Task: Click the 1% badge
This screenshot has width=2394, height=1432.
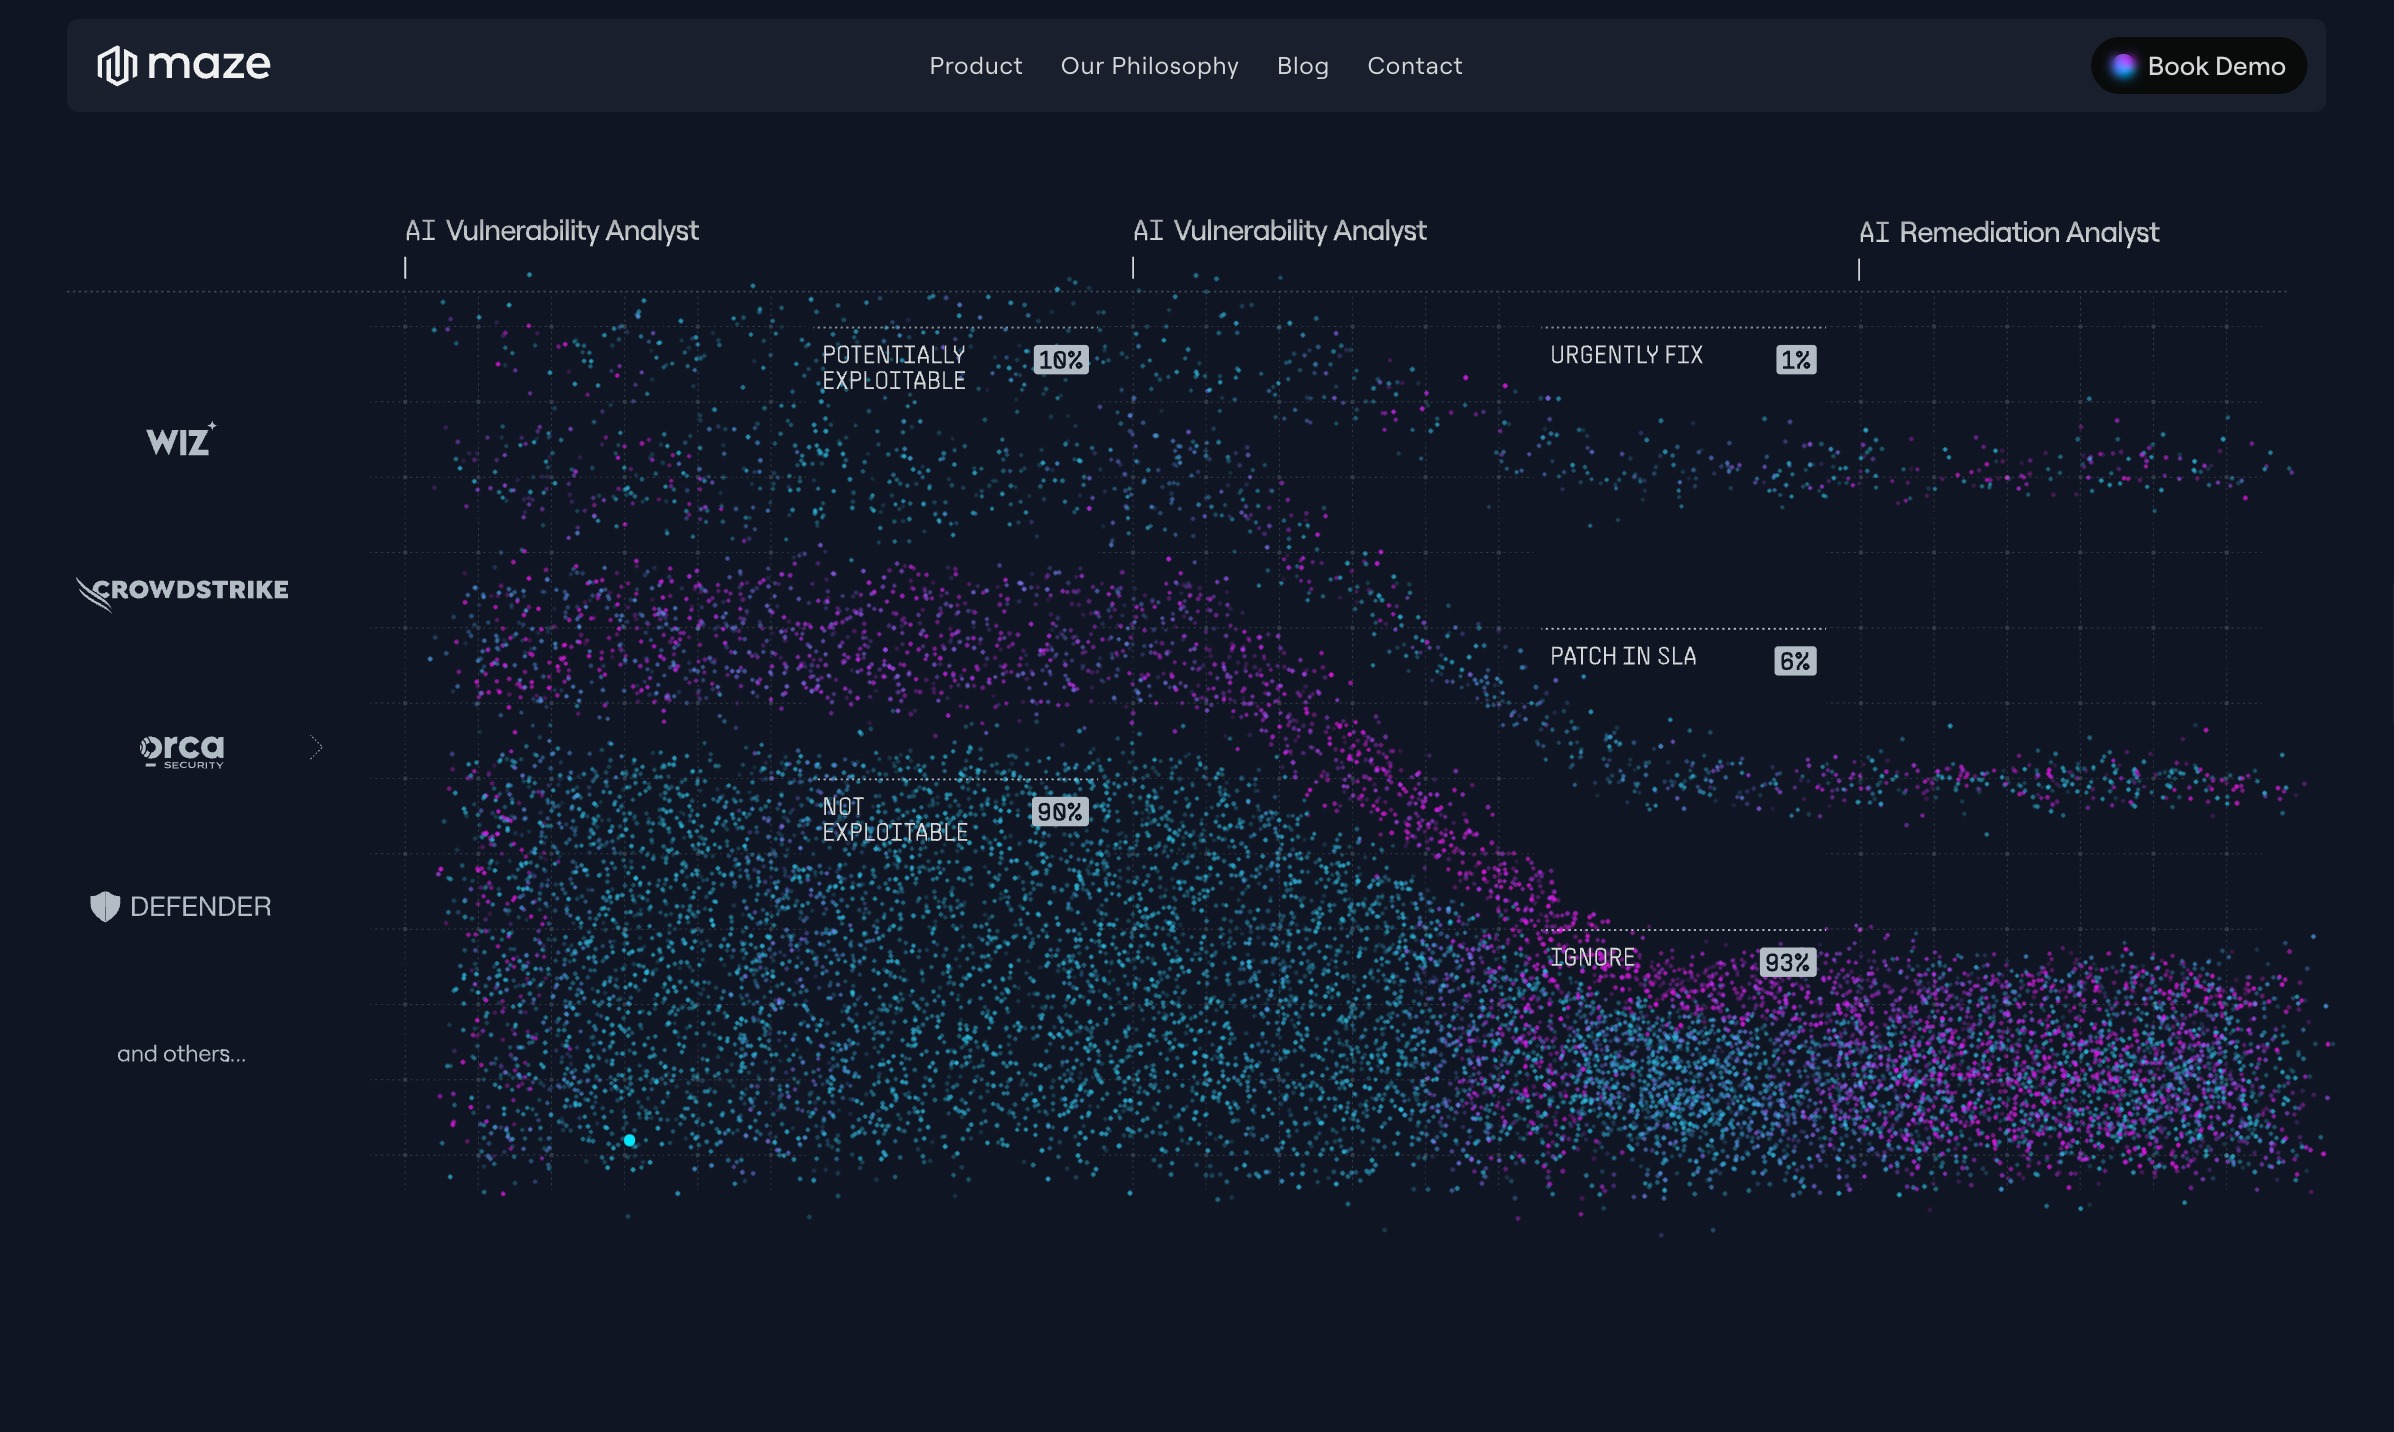Action: (x=1796, y=360)
